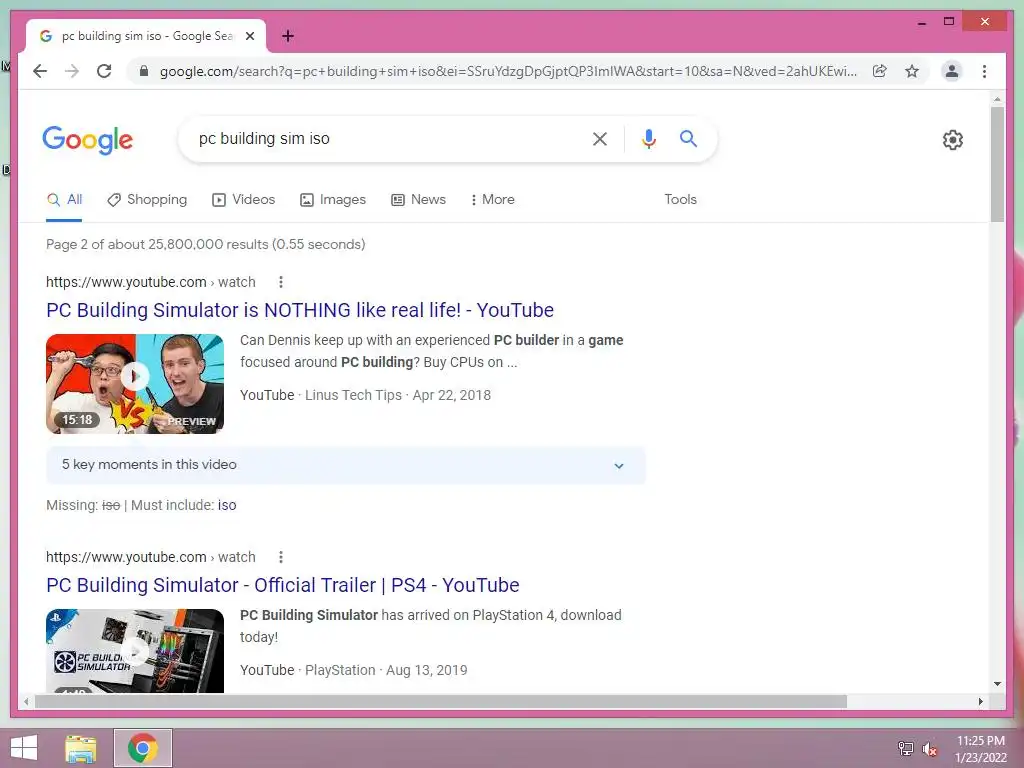This screenshot has height=768, width=1024.
Task: Click the scroll right arrow button
Action: click(980, 701)
